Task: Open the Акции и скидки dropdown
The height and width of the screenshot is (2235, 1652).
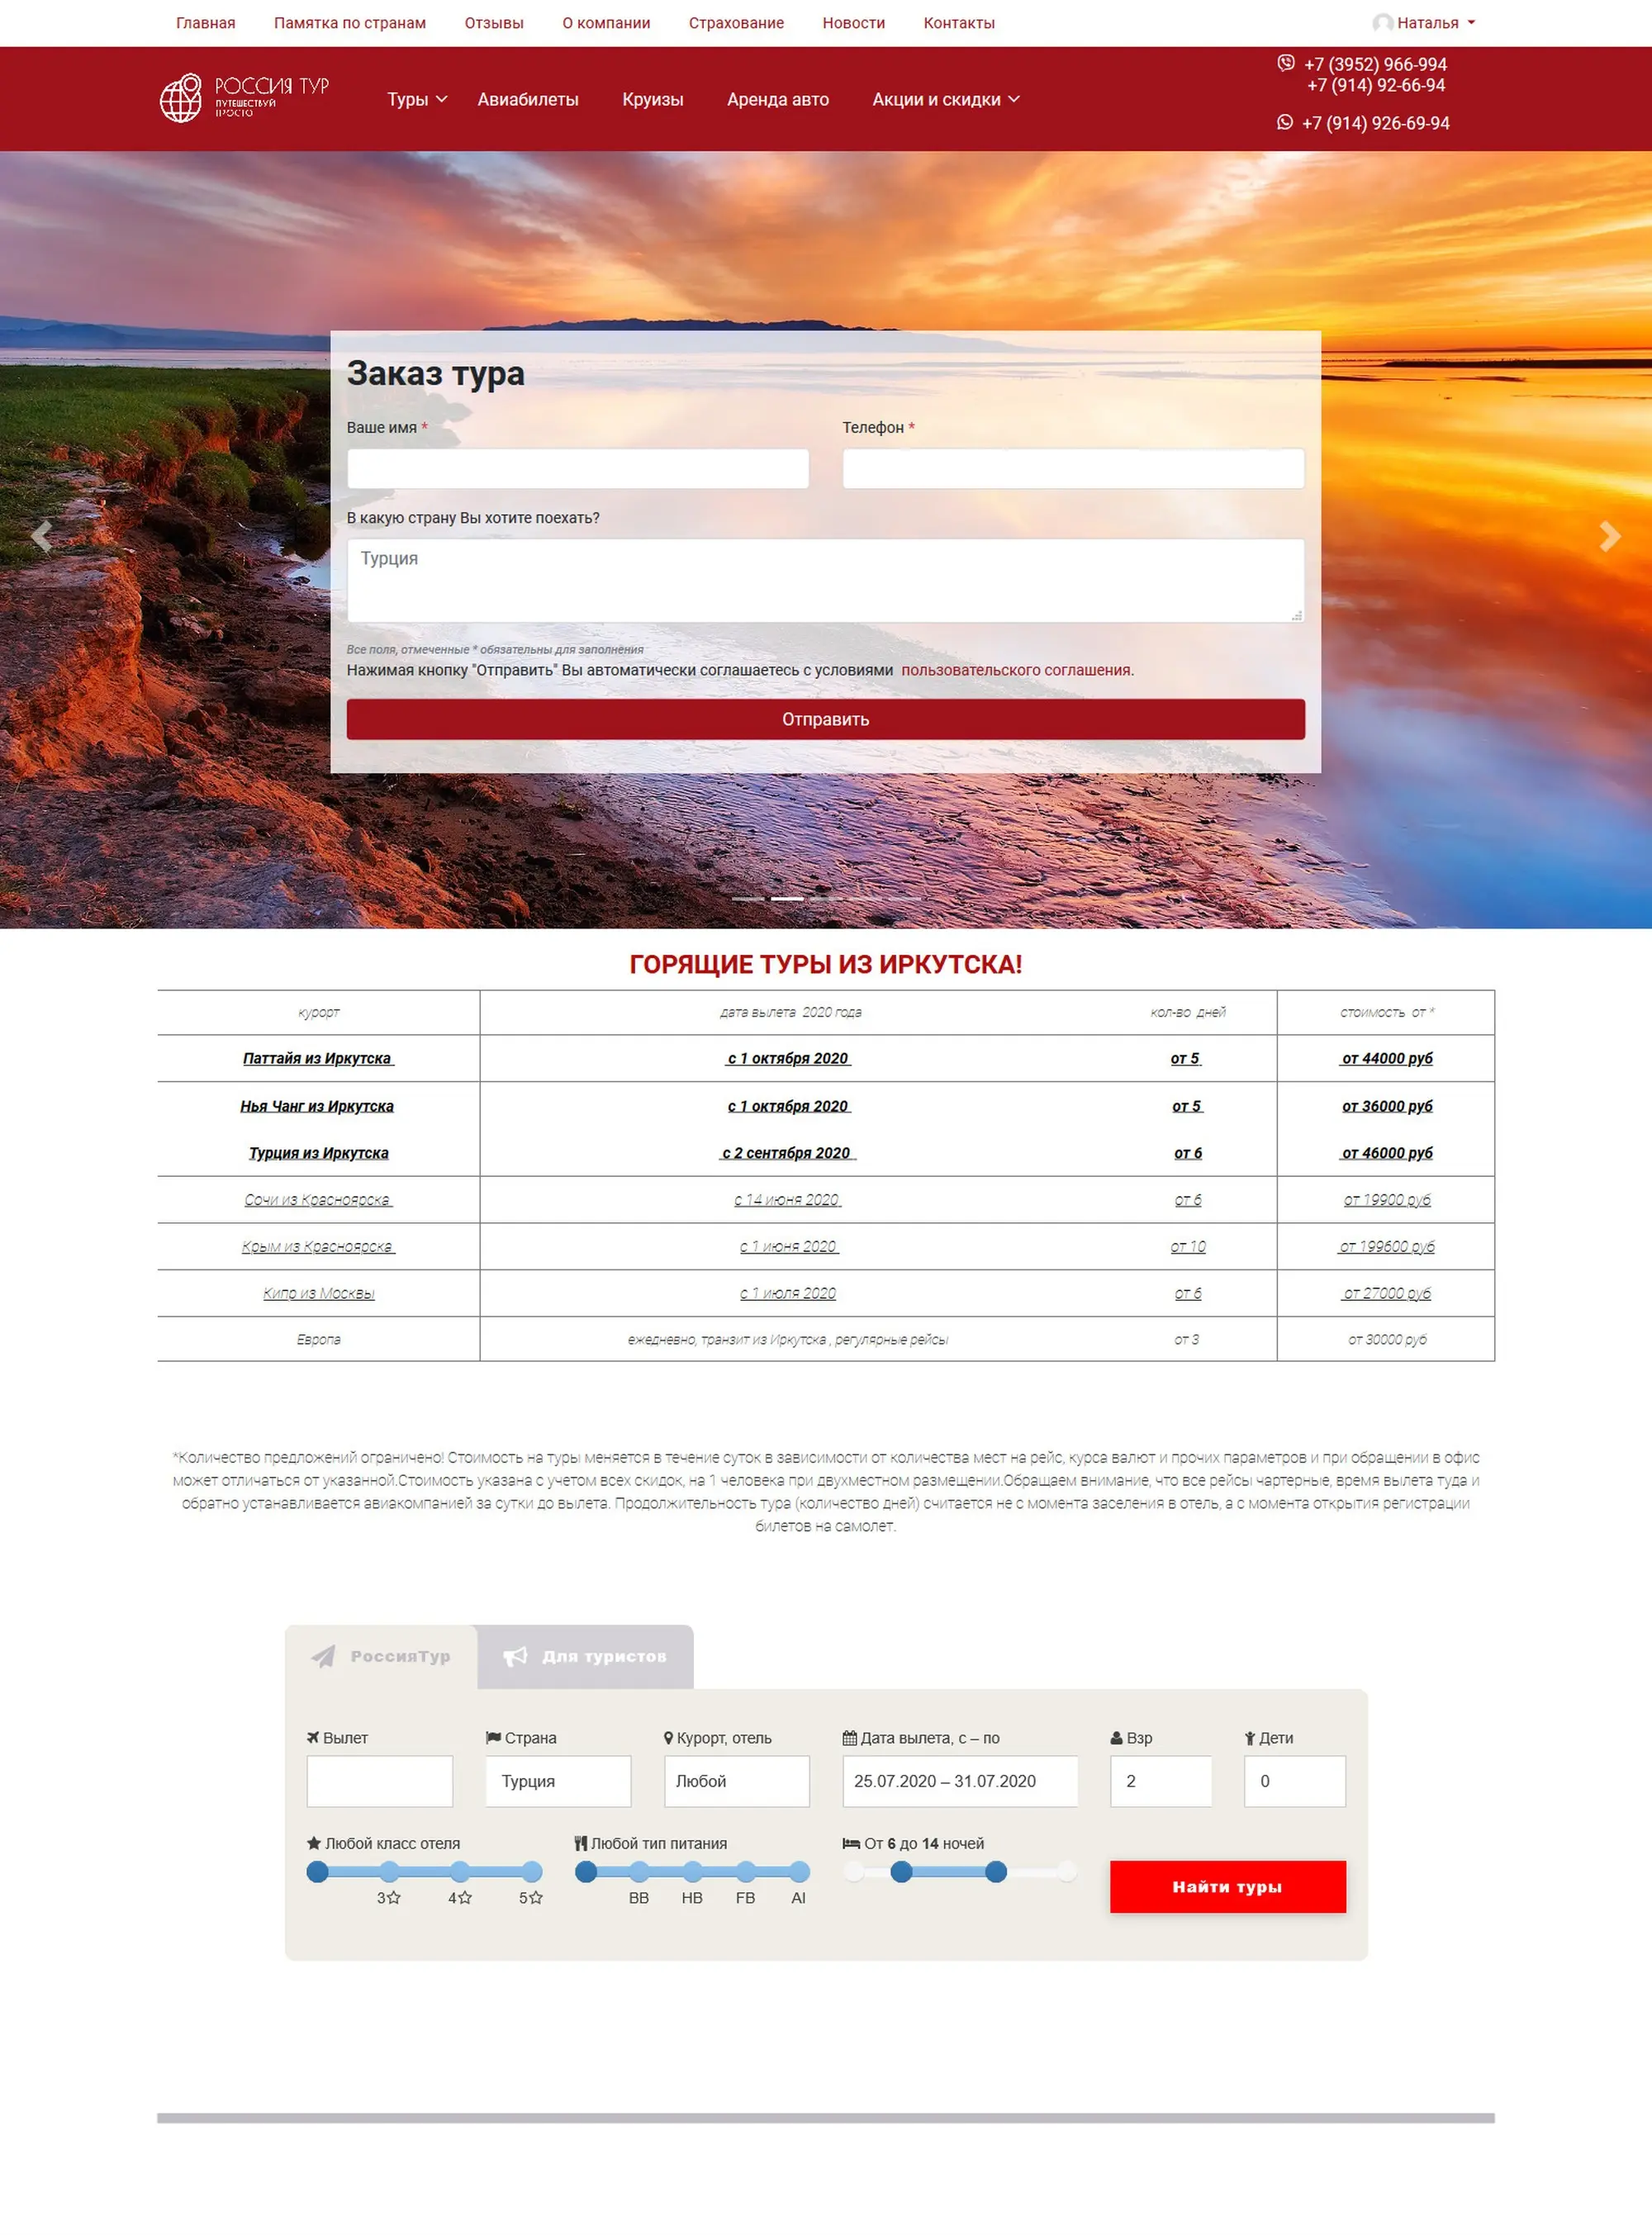Action: click(945, 99)
